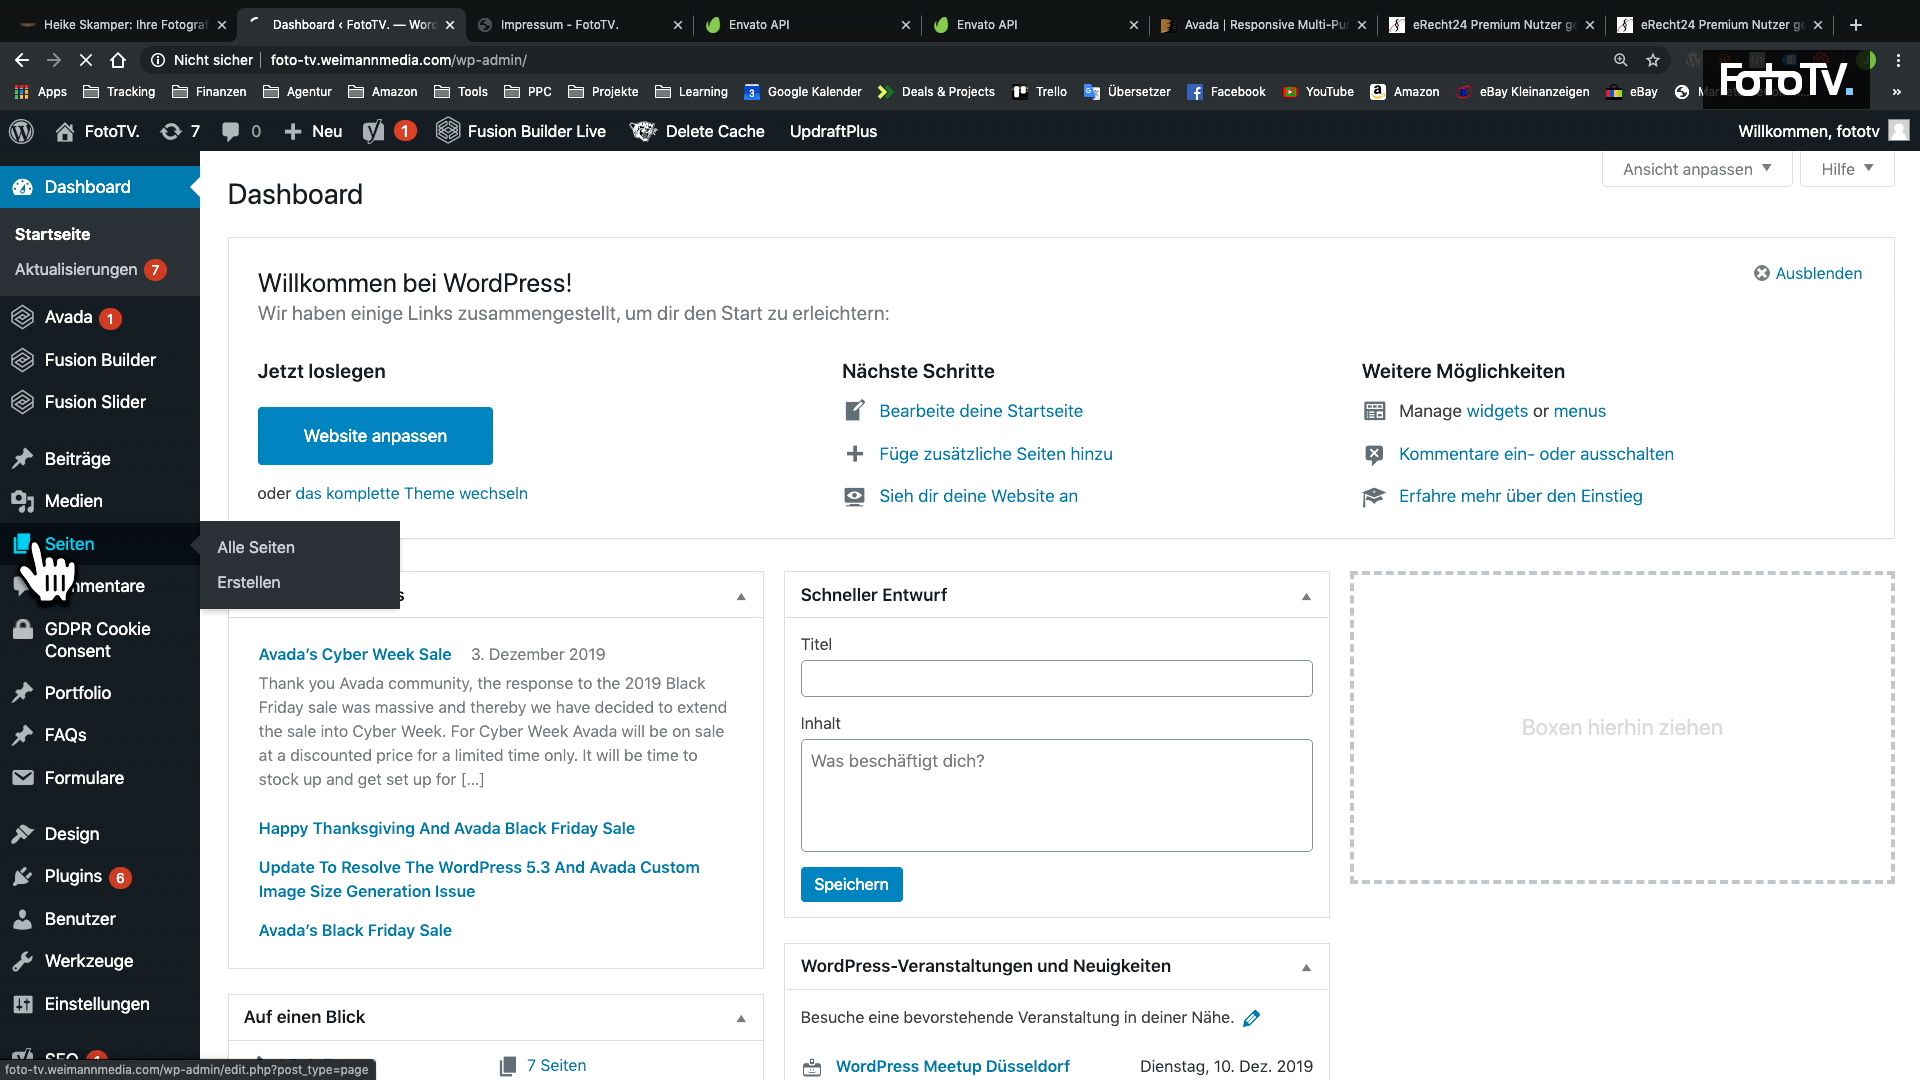Image resolution: width=1920 pixels, height=1080 pixels.
Task: Open Plugins in the sidebar
Action: [x=73, y=876]
